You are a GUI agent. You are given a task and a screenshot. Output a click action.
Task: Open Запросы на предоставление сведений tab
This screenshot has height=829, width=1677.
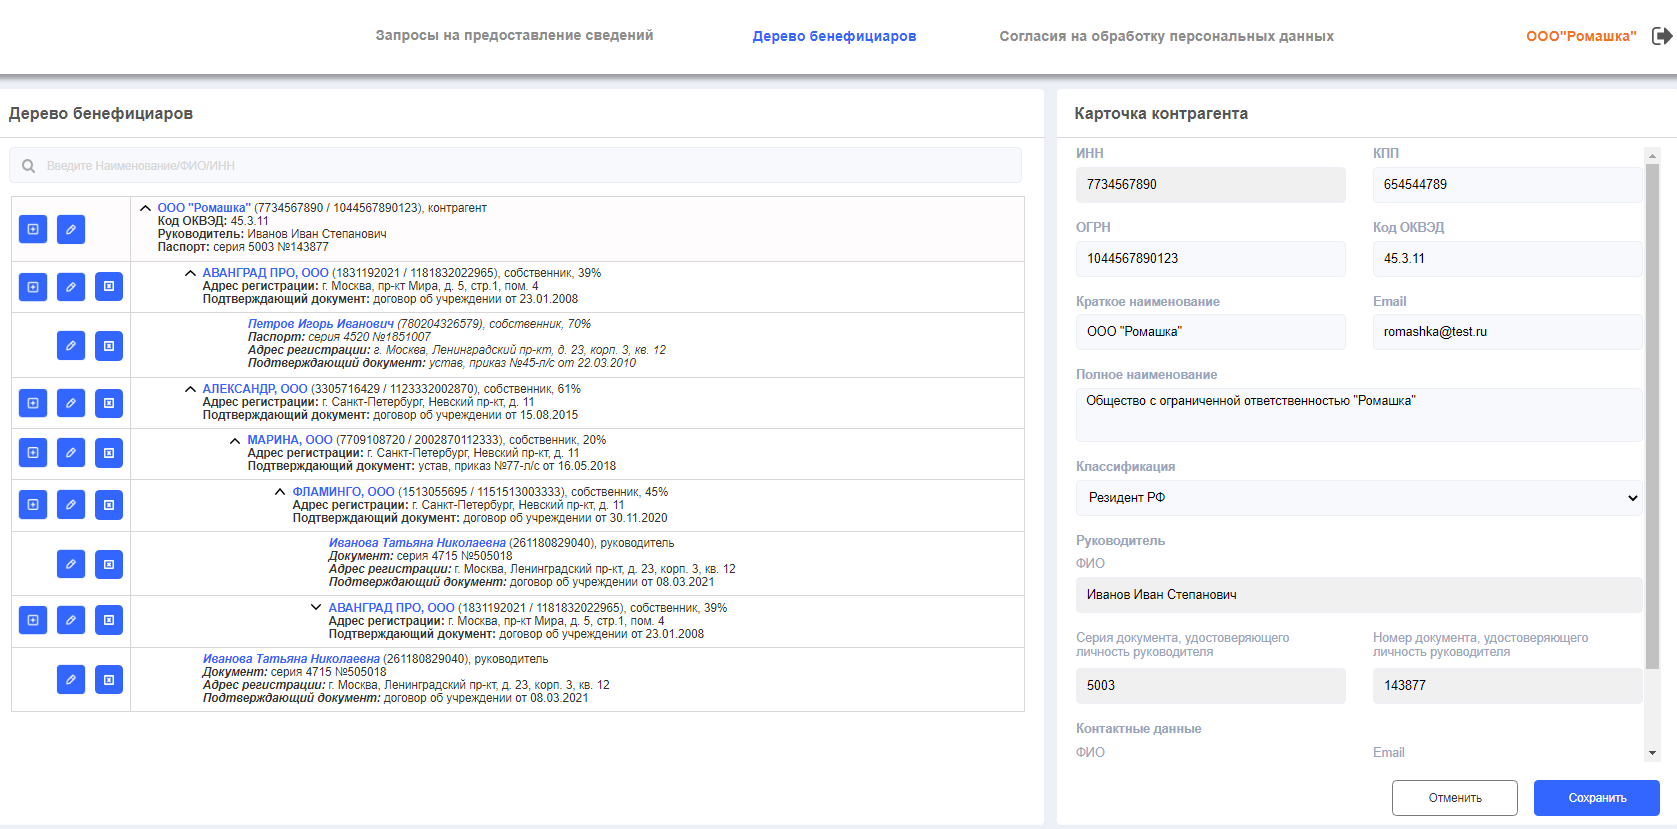[x=514, y=36]
